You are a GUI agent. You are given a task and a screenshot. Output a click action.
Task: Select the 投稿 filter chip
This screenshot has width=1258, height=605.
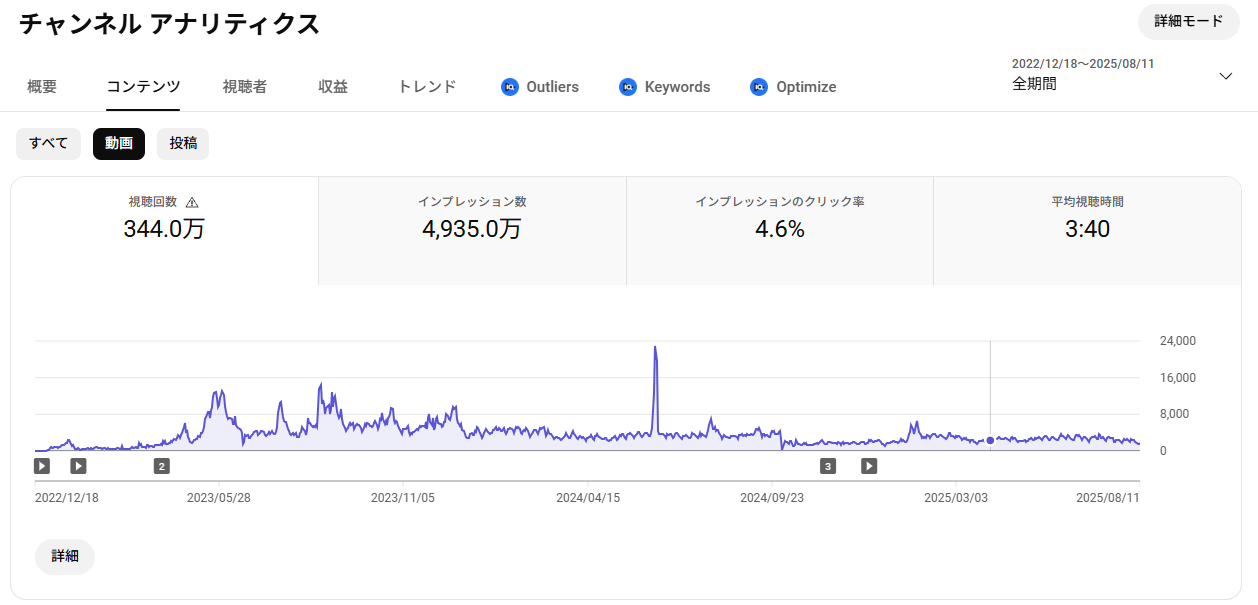pyautogui.click(x=183, y=144)
